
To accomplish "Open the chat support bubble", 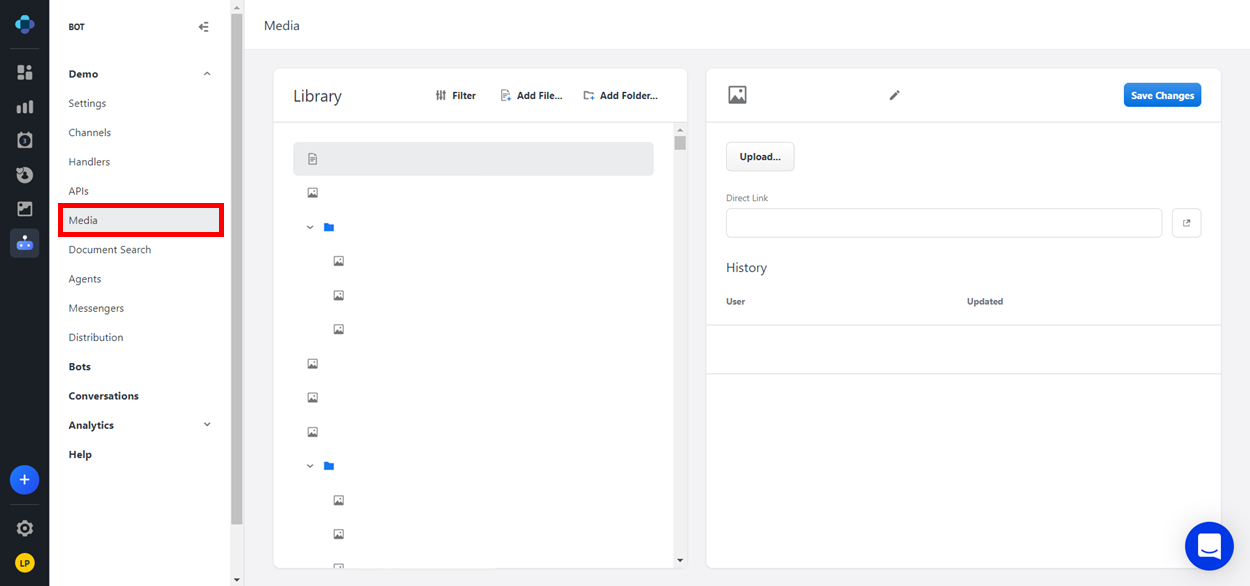I will tap(1209, 546).
